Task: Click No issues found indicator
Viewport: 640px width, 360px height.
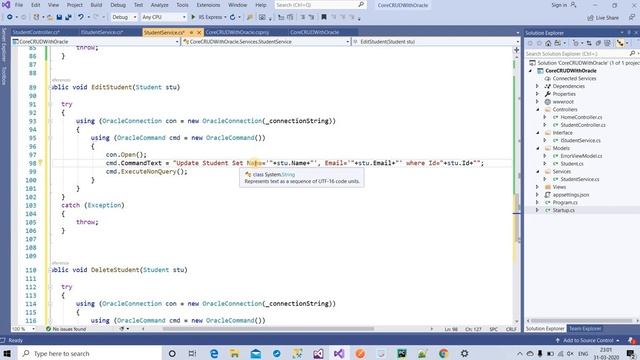Action: (x=66, y=329)
